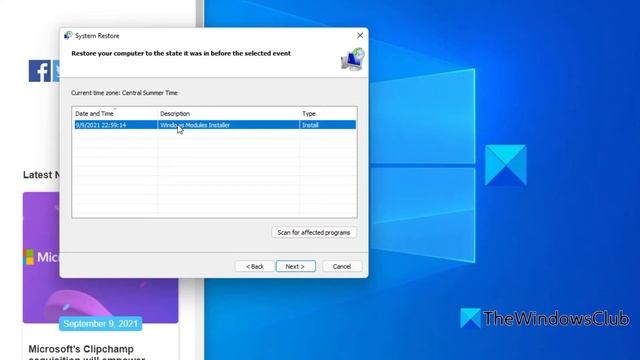This screenshot has width=640, height=360.
Task: Sort by Type column header
Action: (328, 113)
